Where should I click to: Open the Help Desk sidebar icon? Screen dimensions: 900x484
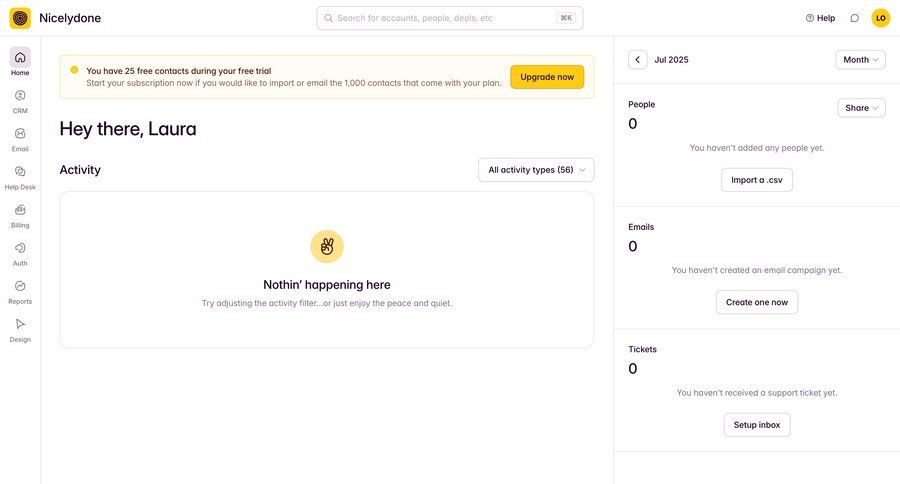(20, 172)
